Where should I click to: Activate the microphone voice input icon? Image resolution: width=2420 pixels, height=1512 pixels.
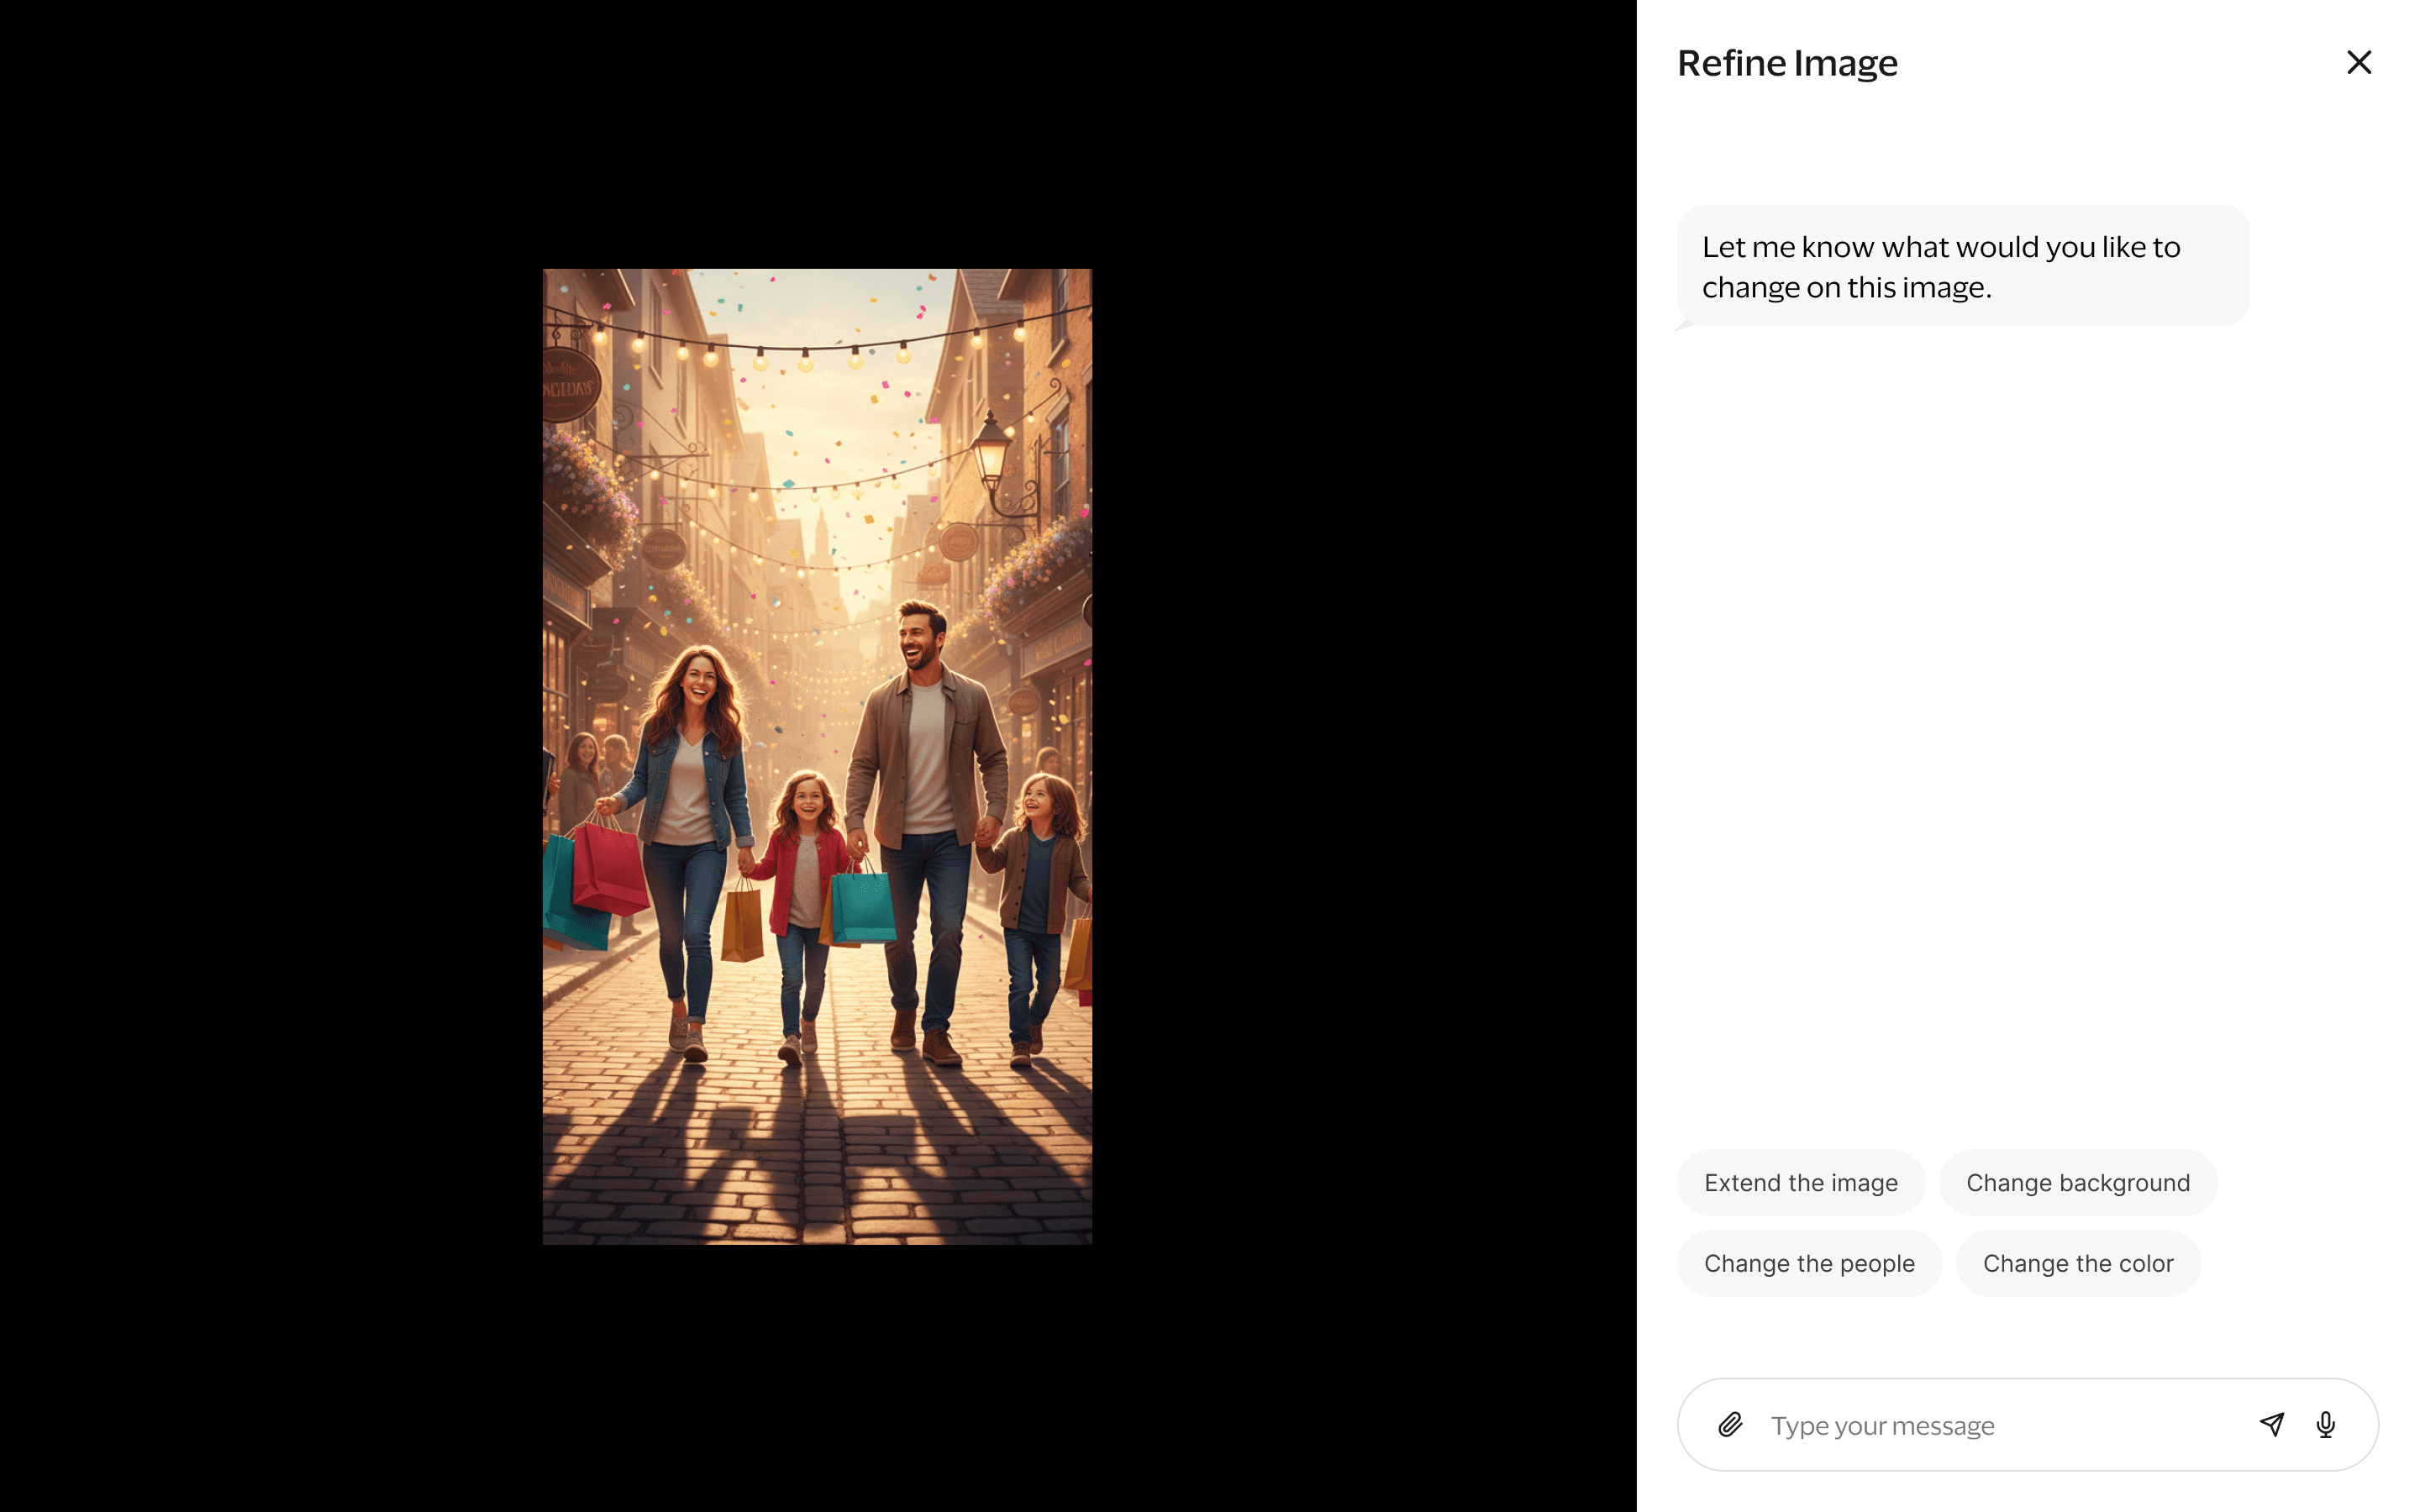[2325, 1424]
